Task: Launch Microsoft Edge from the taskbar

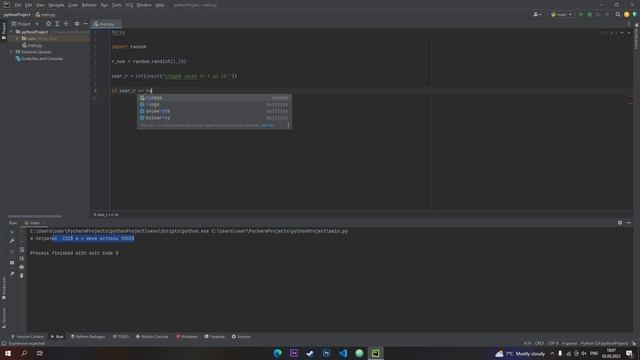Action: point(278,353)
